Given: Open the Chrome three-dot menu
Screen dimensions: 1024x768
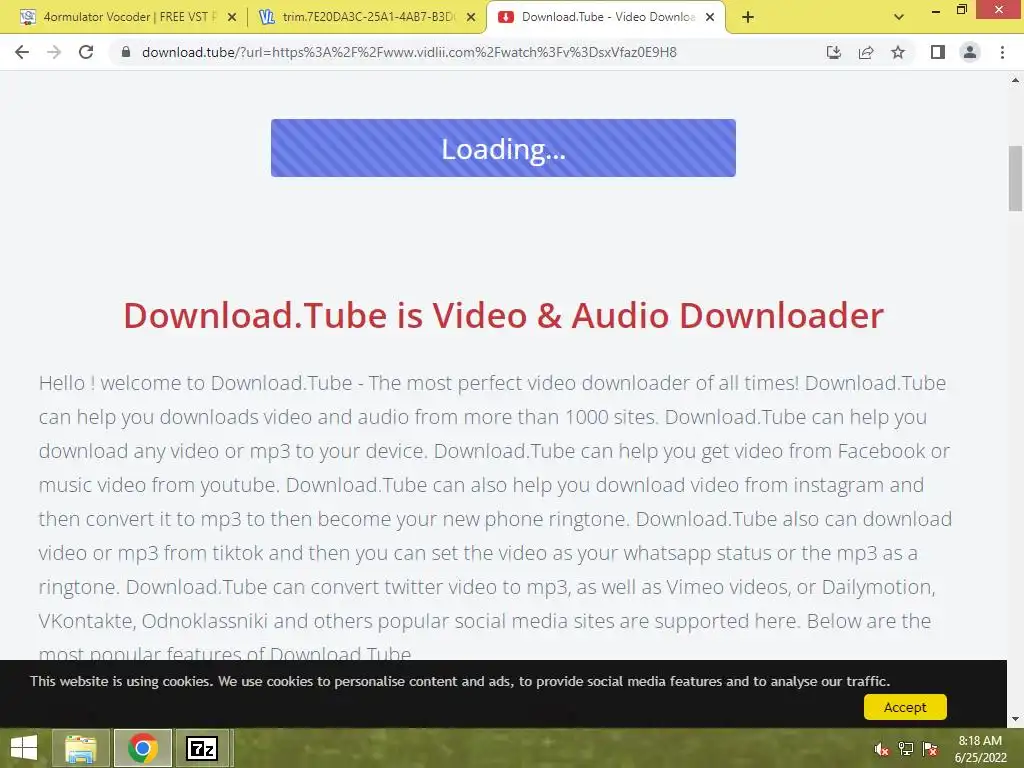Looking at the screenshot, I should tap(1002, 52).
